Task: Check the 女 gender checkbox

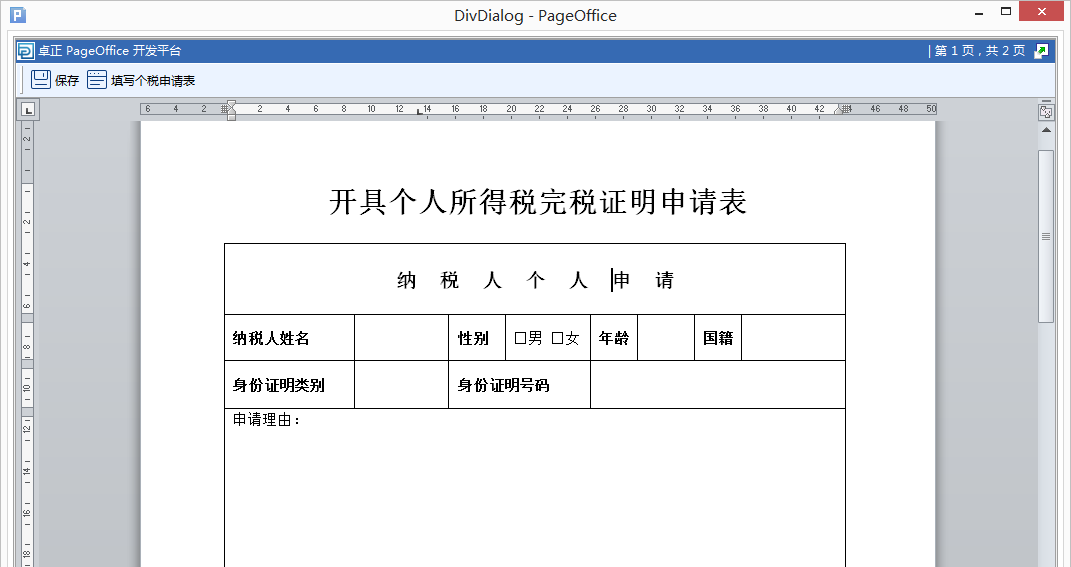Action: [x=557, y=338]
